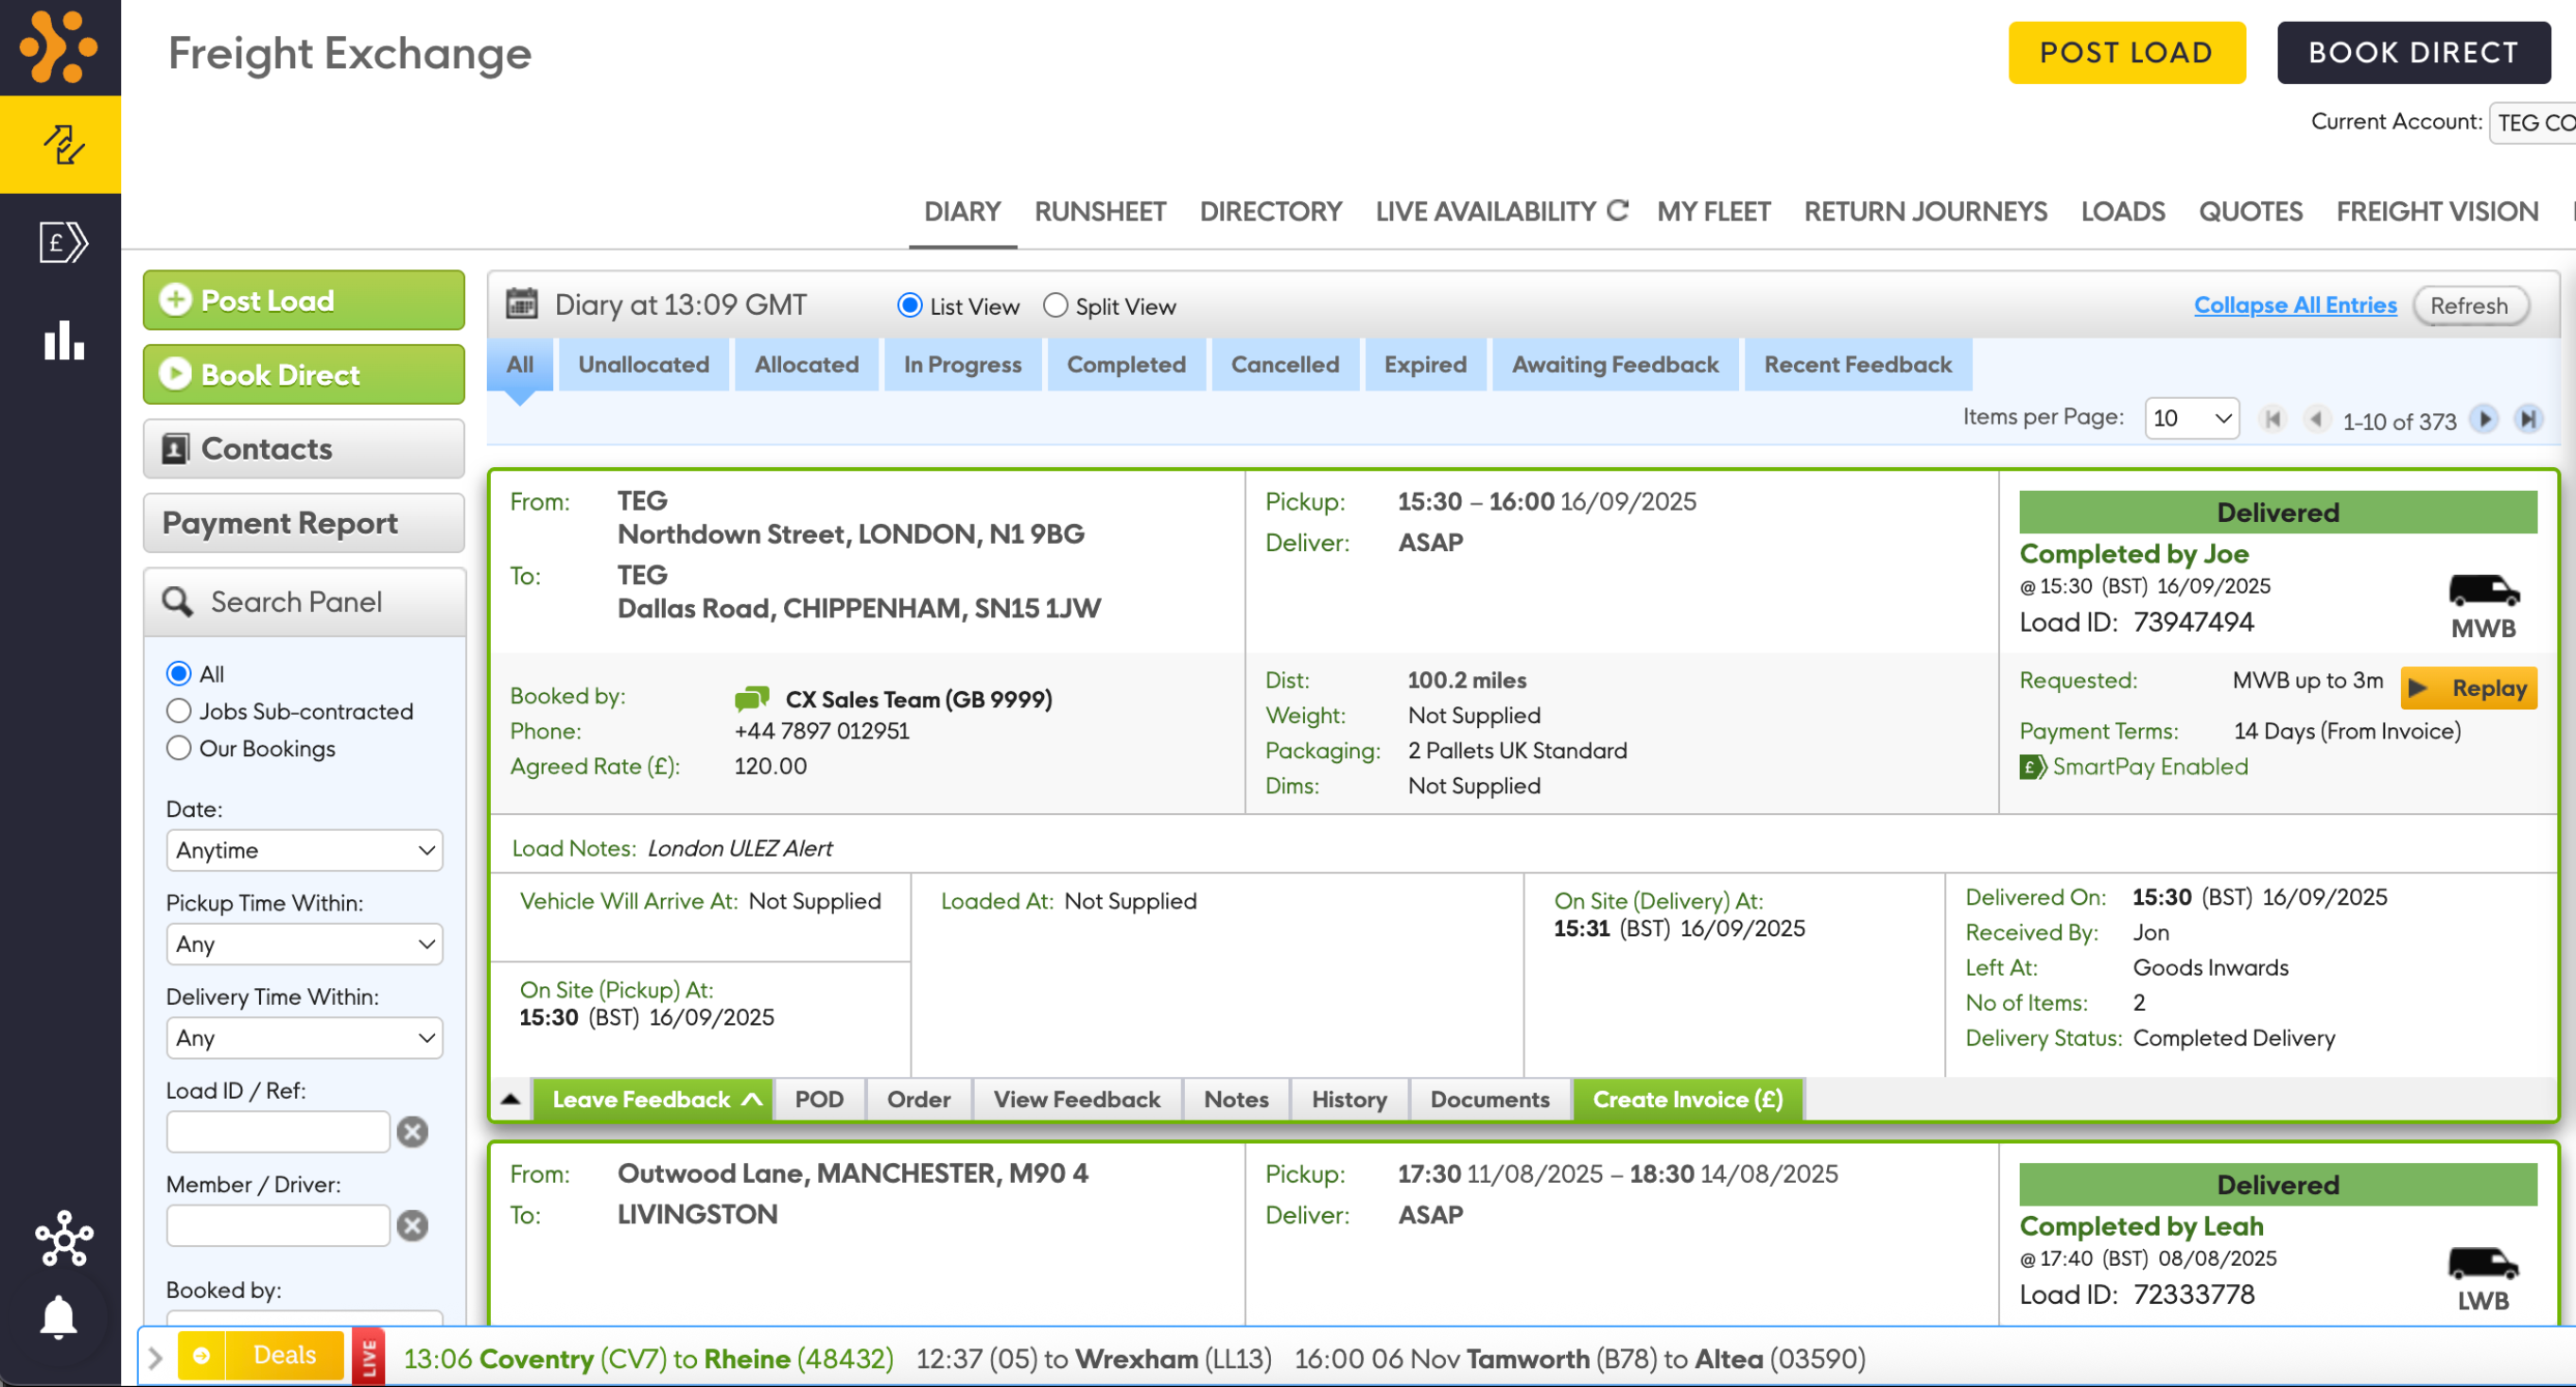Open the notifications bell in sidebar

59,1317
